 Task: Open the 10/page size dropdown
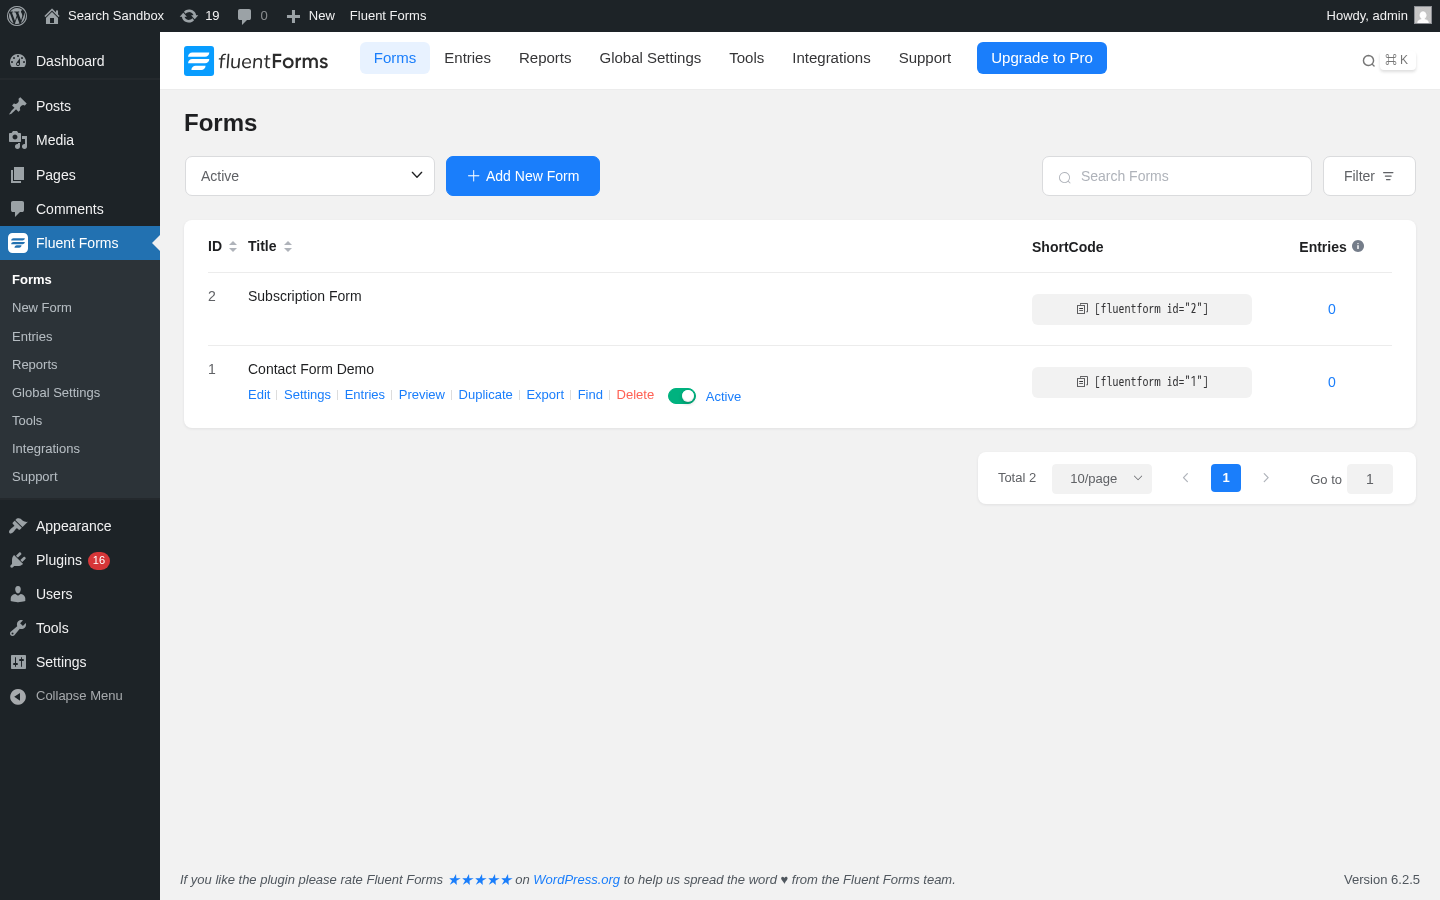(x=1102, y=478)
